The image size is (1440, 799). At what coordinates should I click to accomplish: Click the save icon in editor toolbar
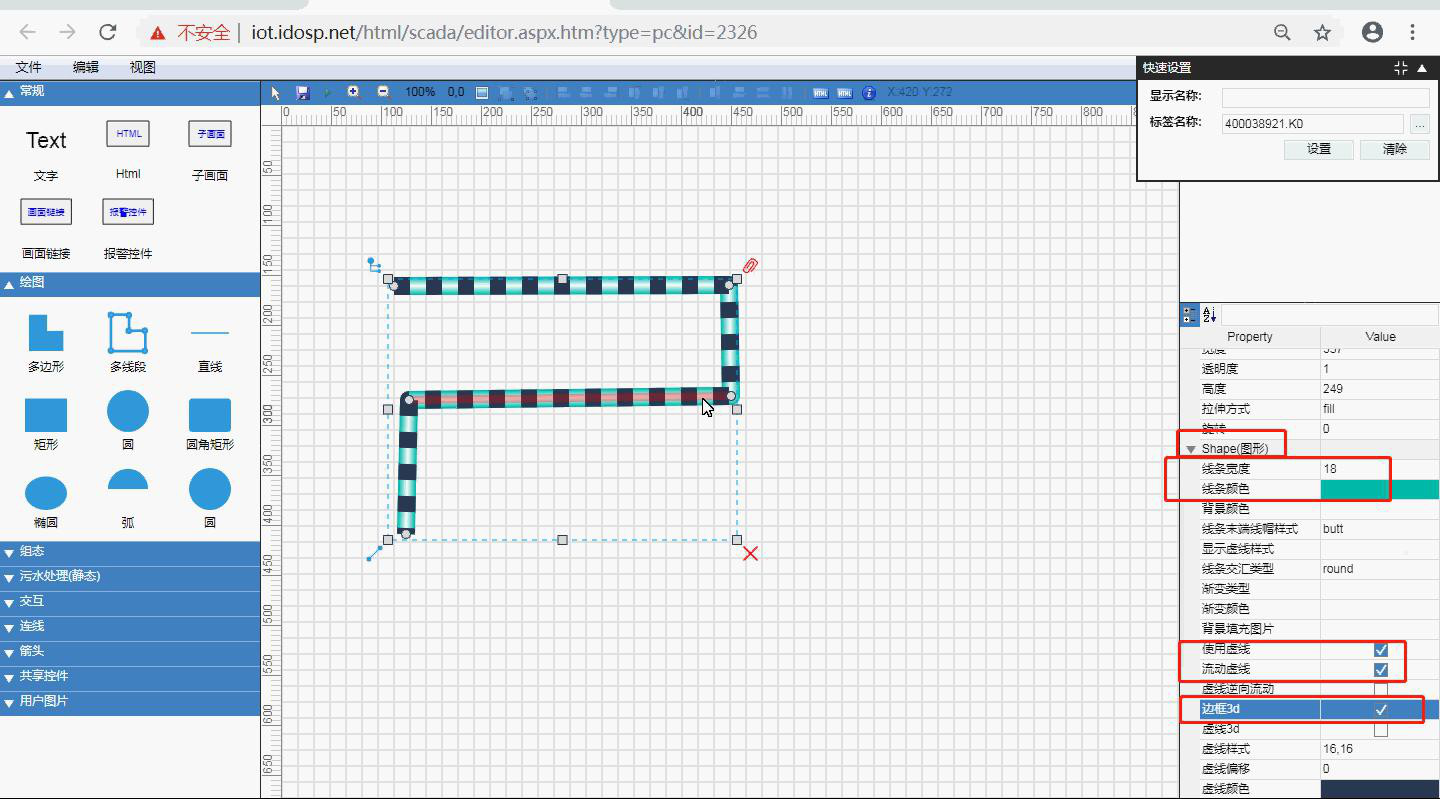coord(302,92)
